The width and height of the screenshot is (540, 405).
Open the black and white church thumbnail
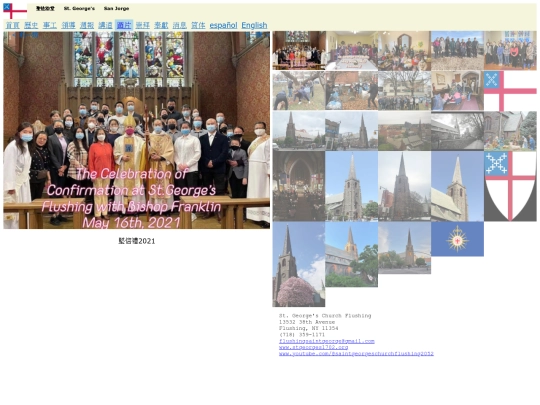[x=457, y=131]
